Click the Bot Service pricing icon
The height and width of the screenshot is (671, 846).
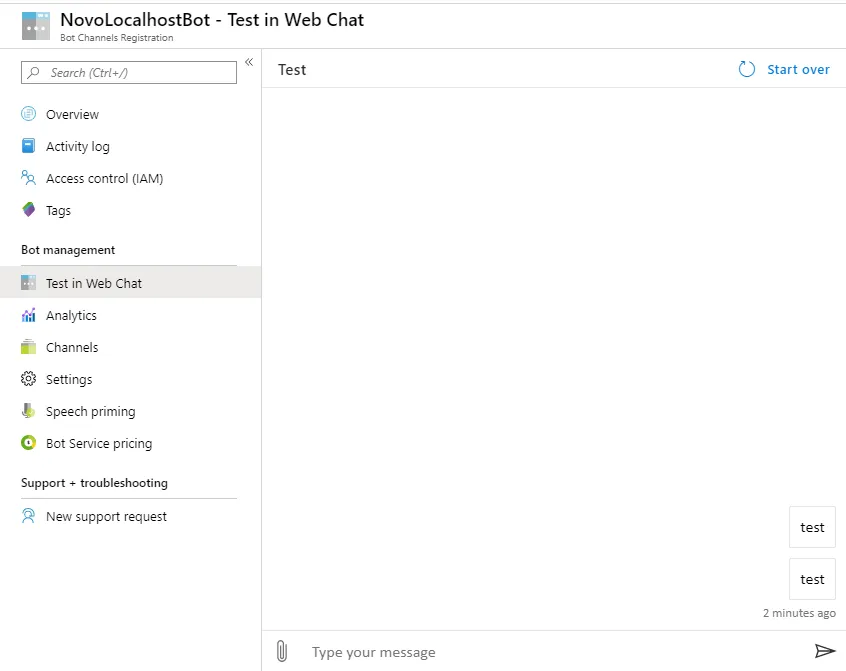[x=28, y=443]
